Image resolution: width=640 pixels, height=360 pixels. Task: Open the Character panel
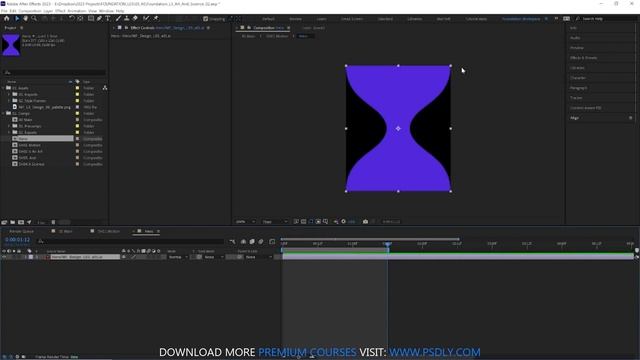(x=578, y=78)
